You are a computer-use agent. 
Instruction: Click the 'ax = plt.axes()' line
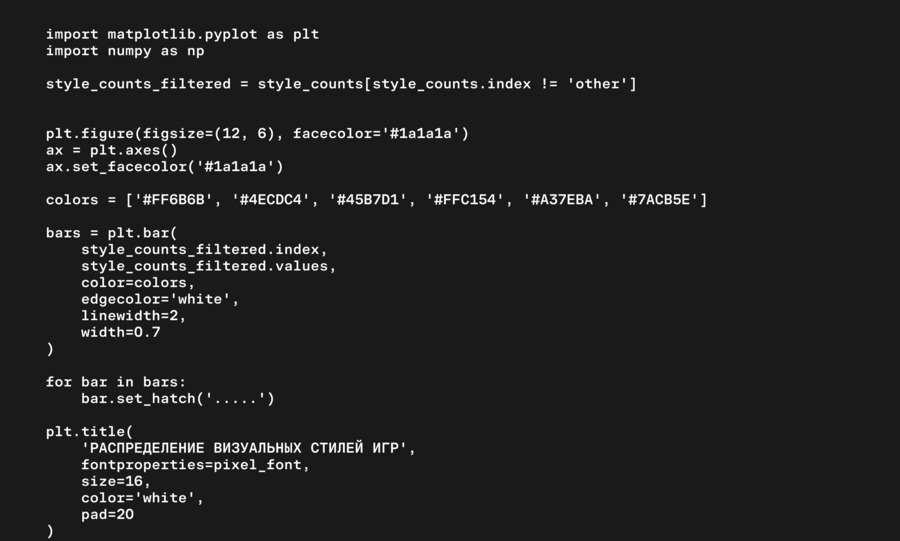point(111,150)
